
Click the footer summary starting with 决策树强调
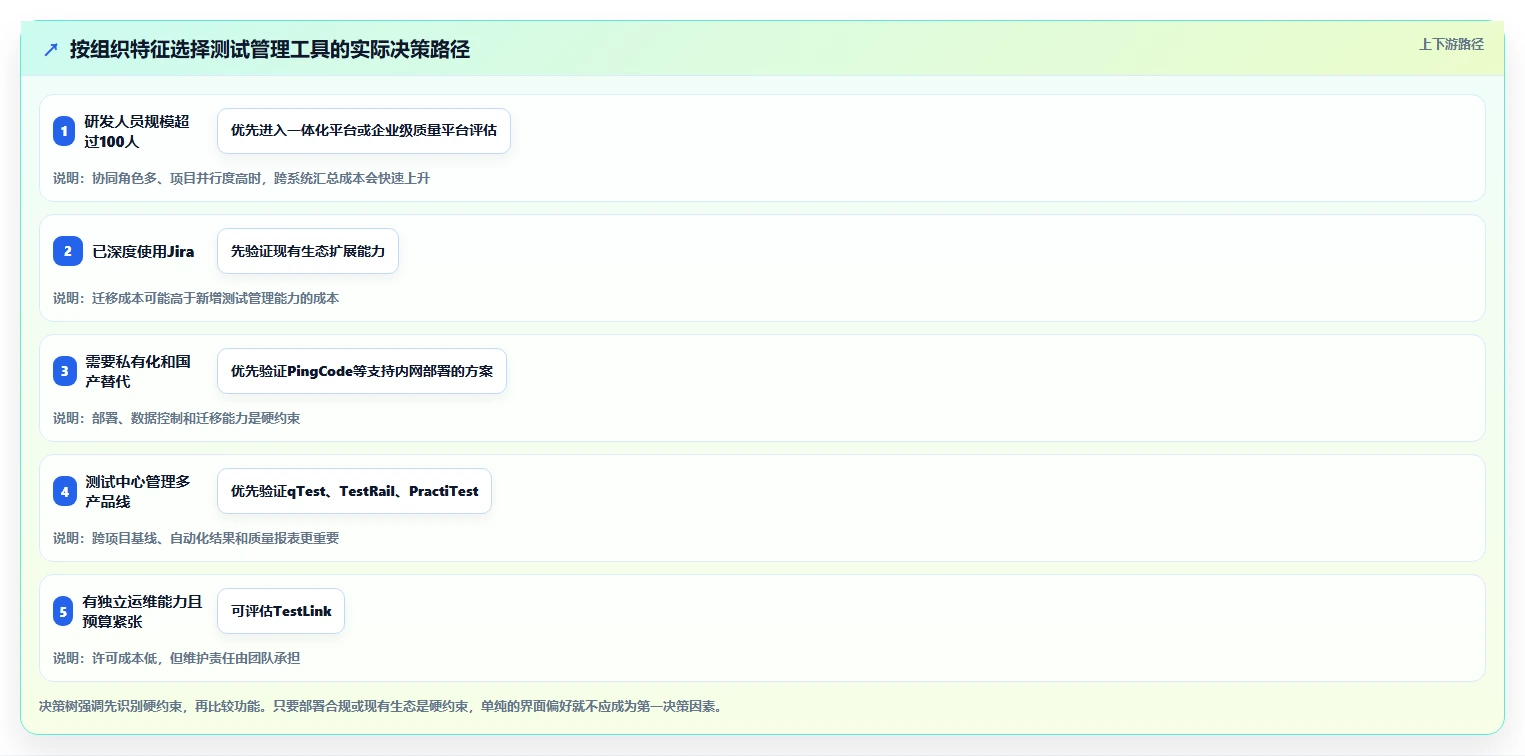(x=380, y=706)
